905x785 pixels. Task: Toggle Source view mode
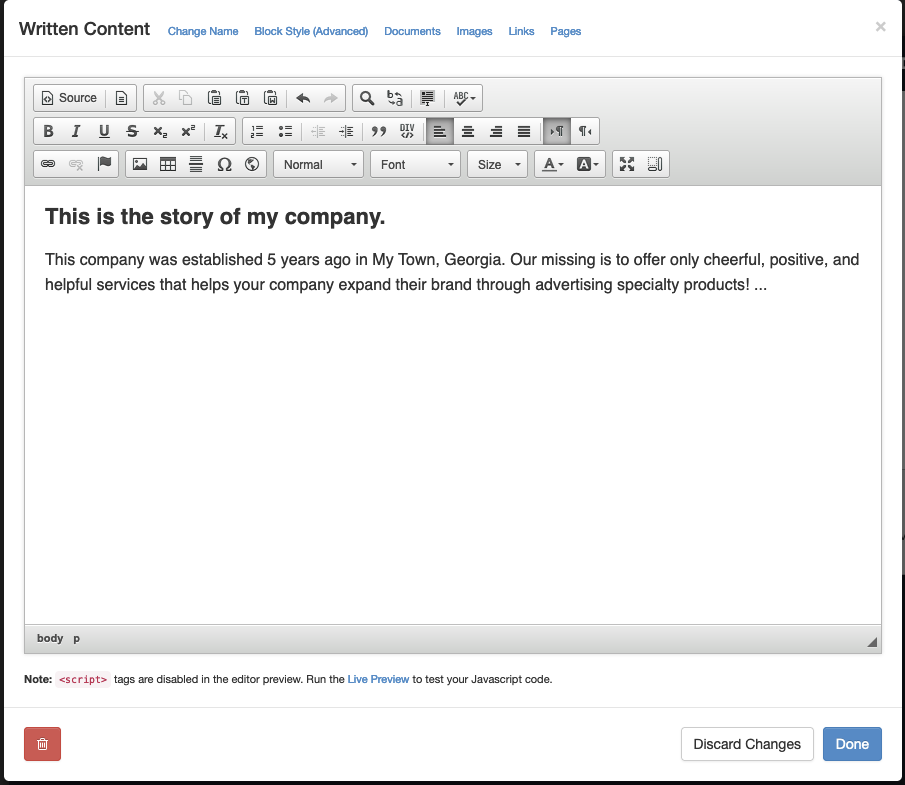pos(69,98)
